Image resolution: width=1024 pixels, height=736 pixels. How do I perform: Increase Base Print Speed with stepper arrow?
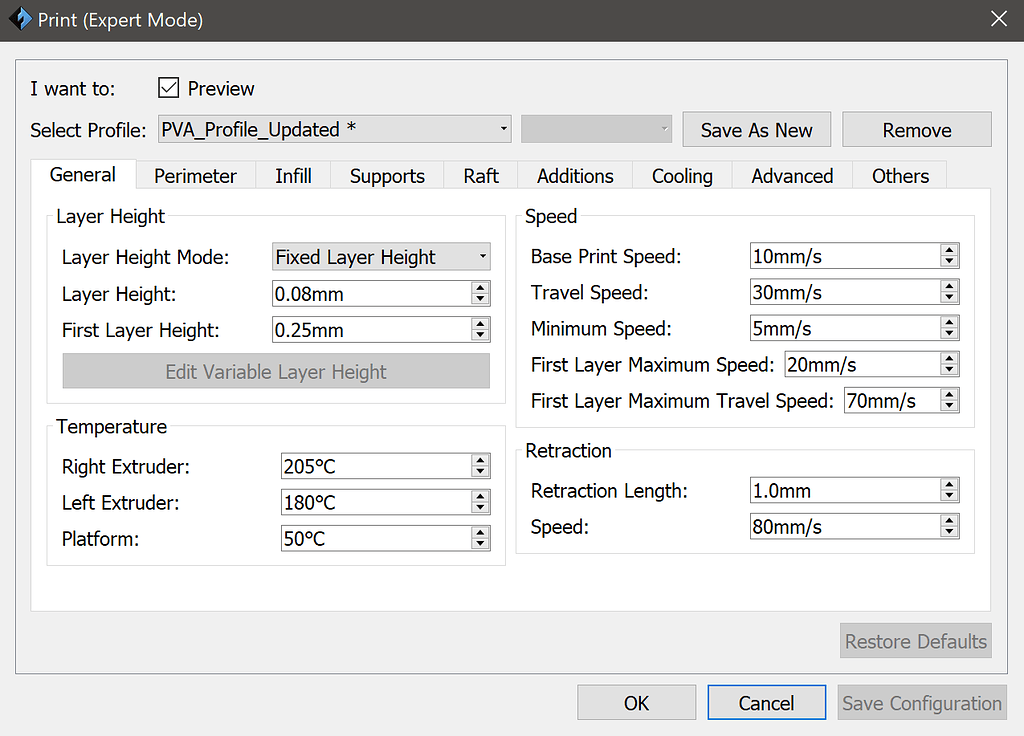tap(949, 251)
